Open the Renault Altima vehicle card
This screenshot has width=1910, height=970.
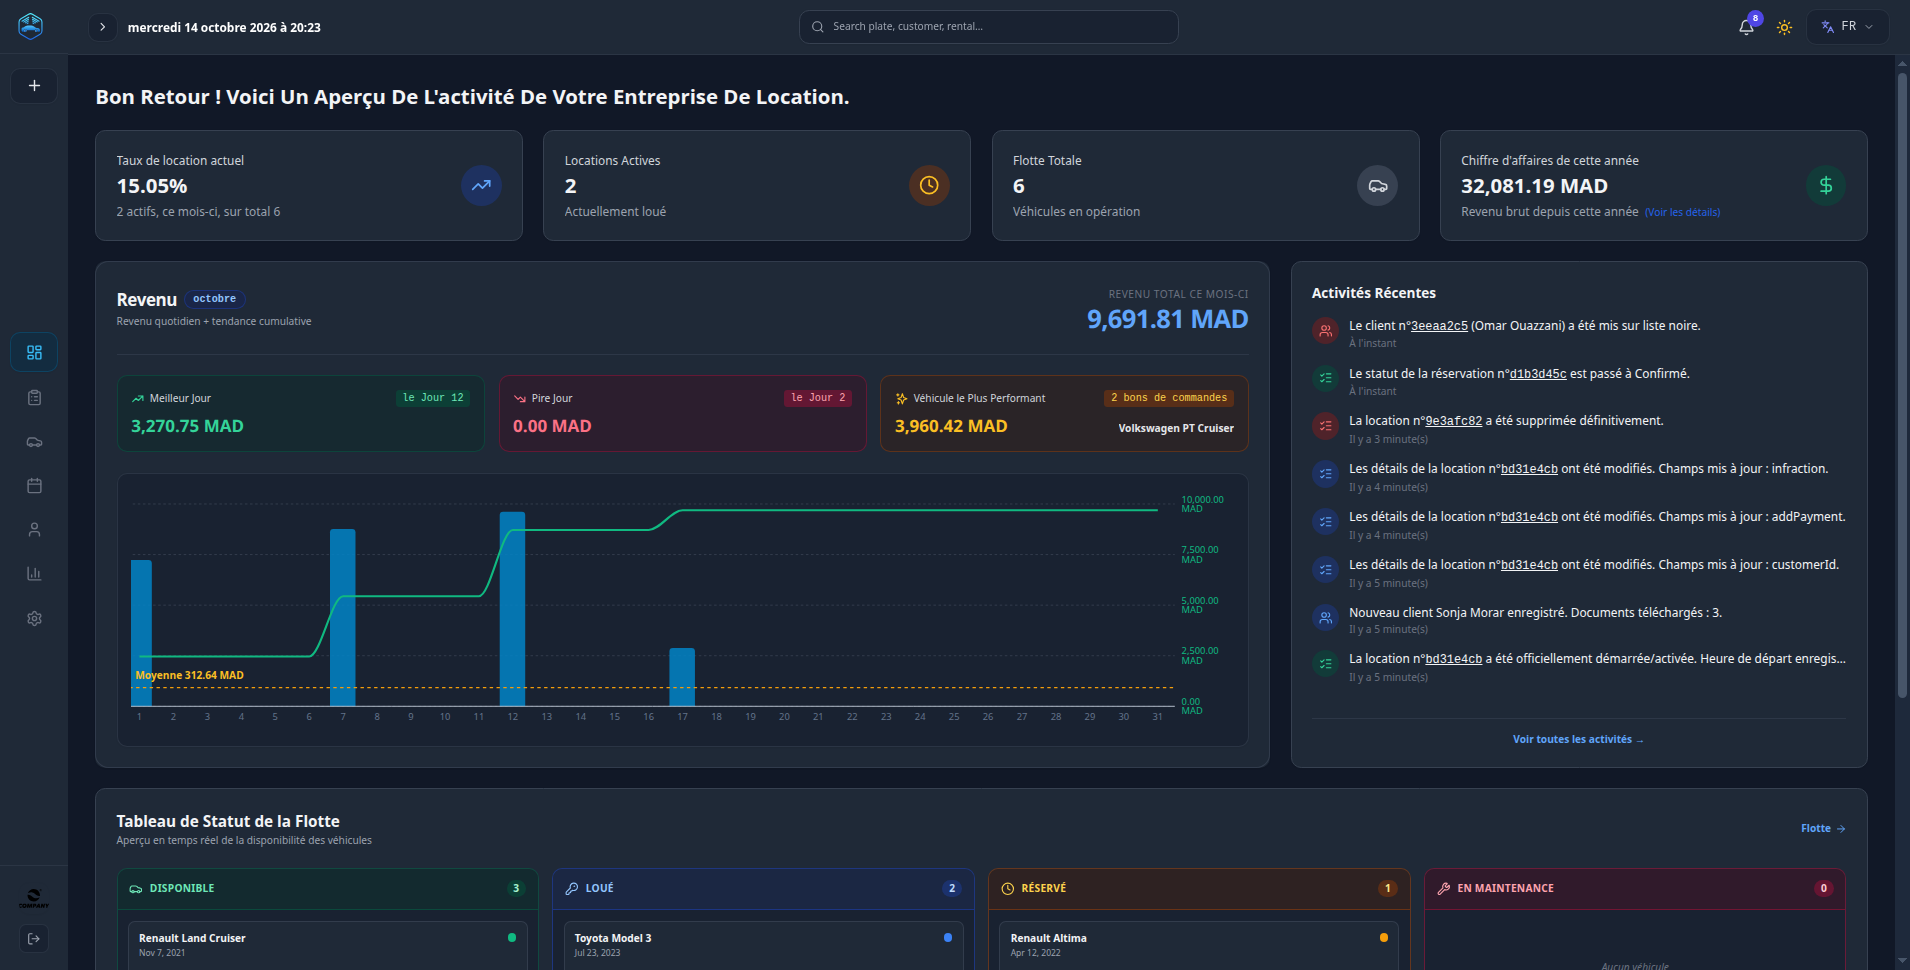pyautogui.click(x=1199, y=945)
